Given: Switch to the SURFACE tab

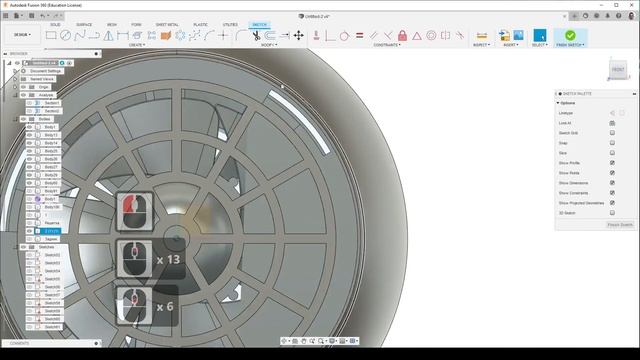Looking at the screenshot, I should pos(84,24).
